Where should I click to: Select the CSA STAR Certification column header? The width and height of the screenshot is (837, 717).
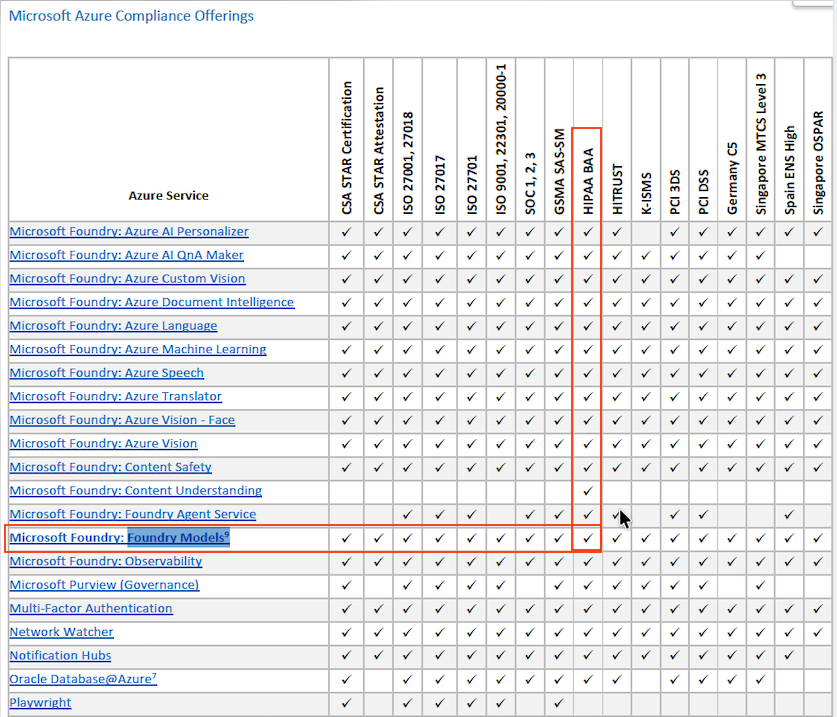click(346, 148)
